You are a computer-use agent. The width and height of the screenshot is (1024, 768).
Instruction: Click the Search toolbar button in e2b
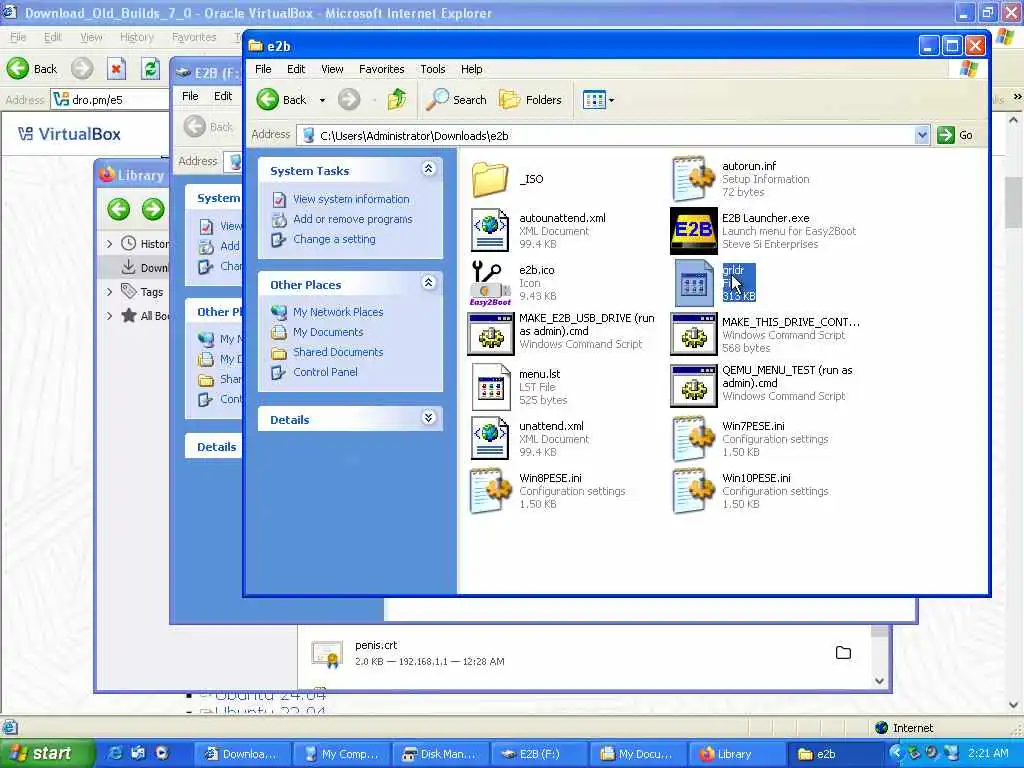point(456,99)
